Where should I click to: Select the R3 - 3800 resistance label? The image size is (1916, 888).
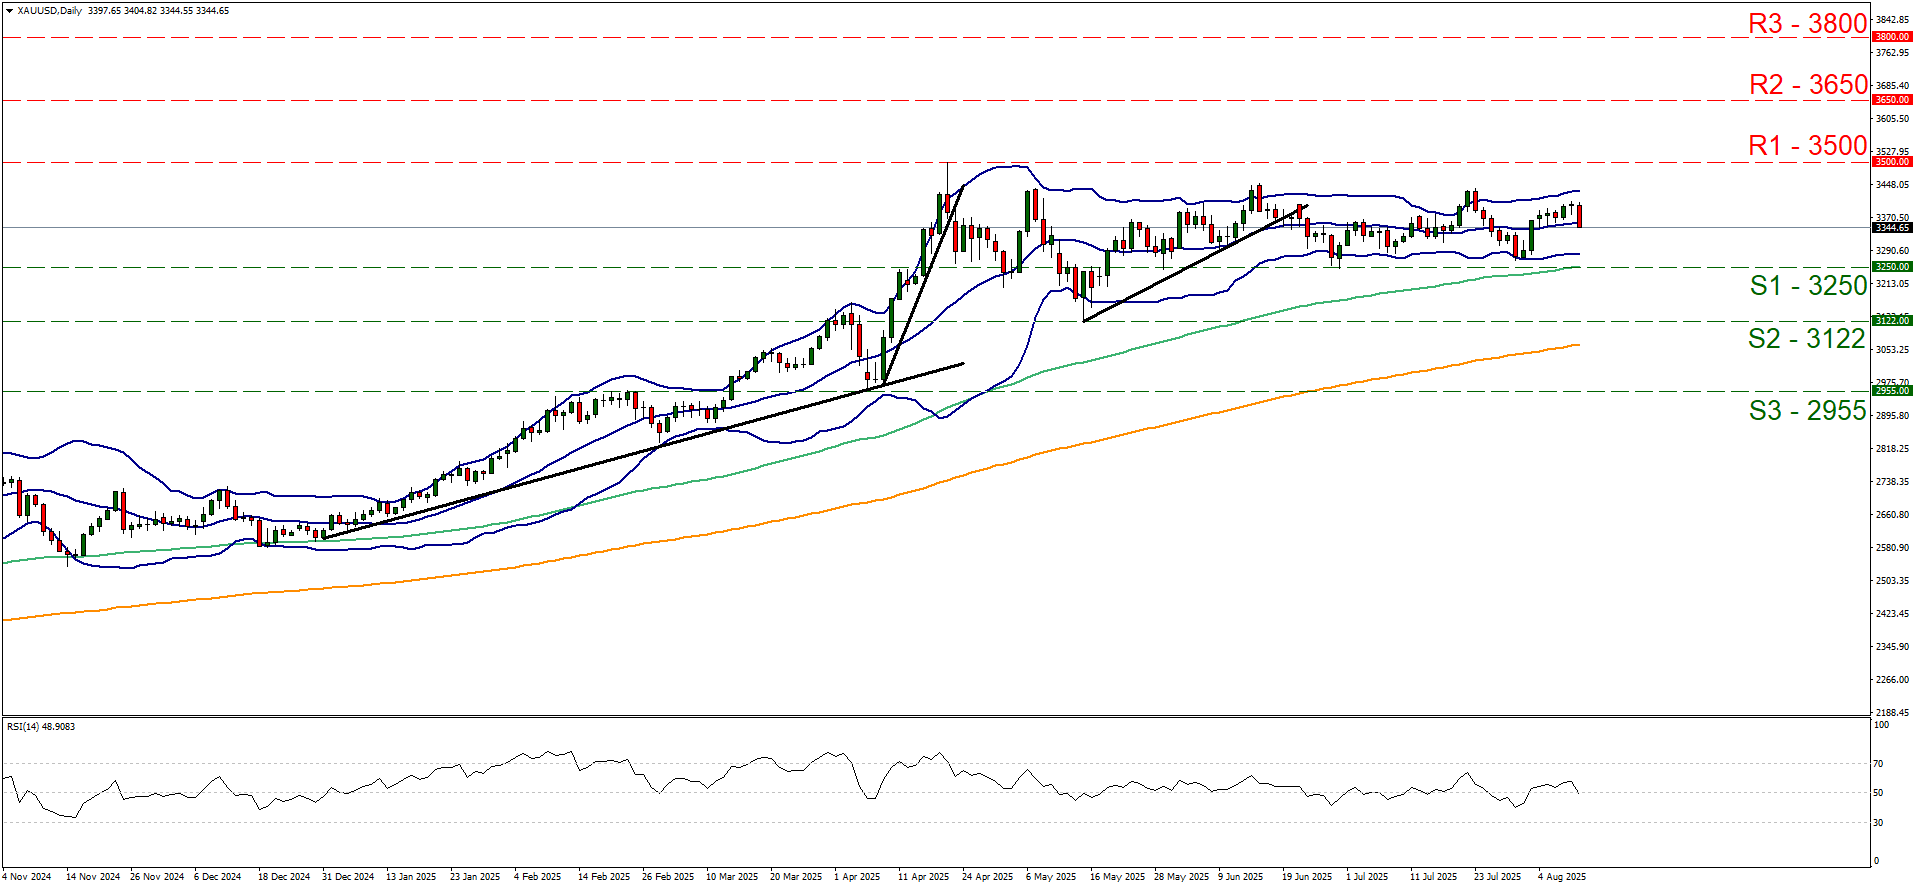pyautogui.click(x=1807, y=23)
